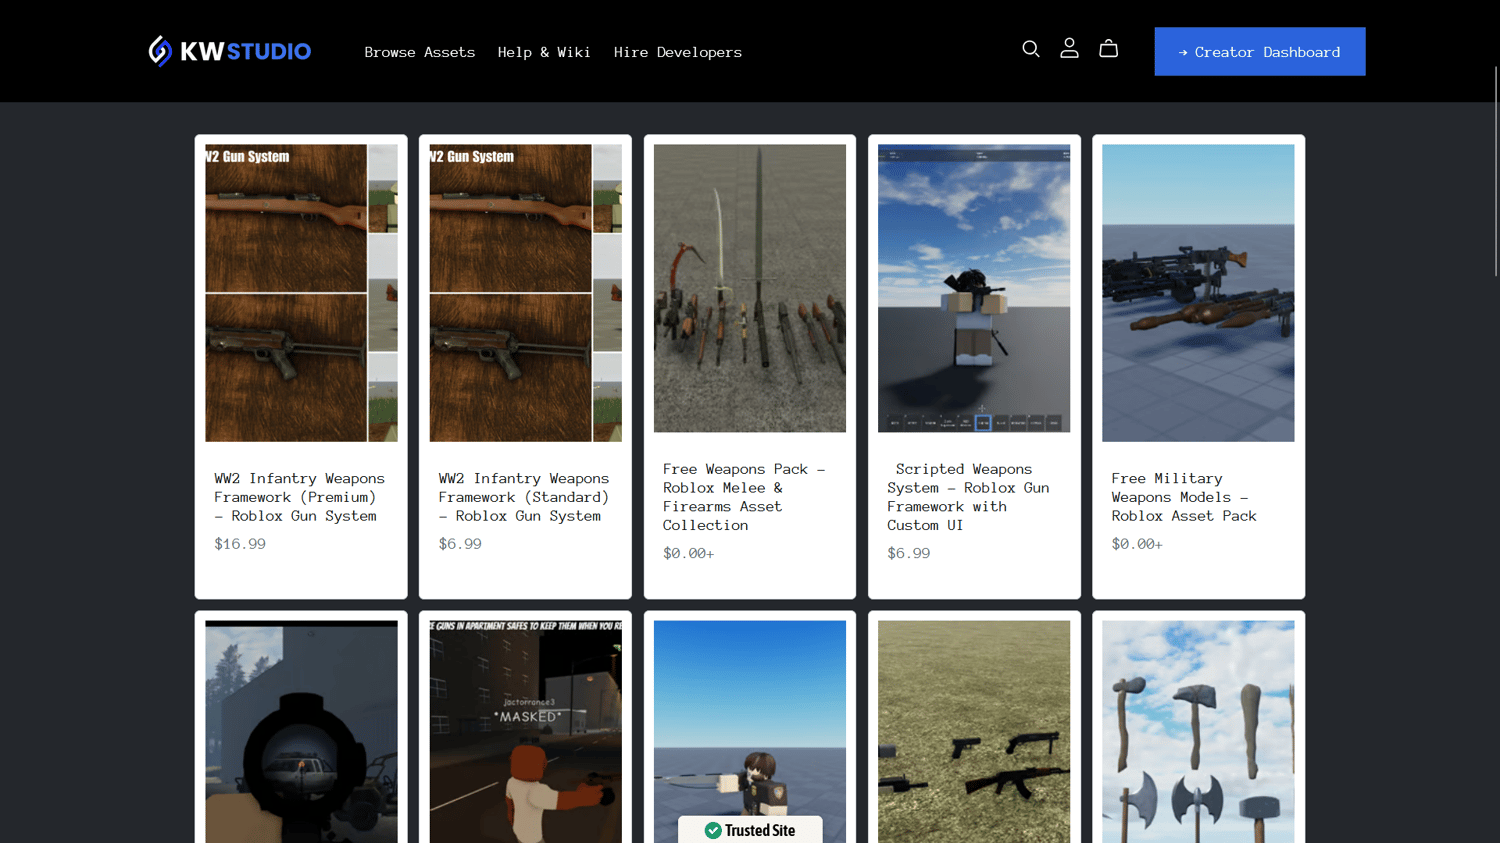
Task: Open WW2 Infantry Weapons Framework (Standard) title
Action: point(524,497)
